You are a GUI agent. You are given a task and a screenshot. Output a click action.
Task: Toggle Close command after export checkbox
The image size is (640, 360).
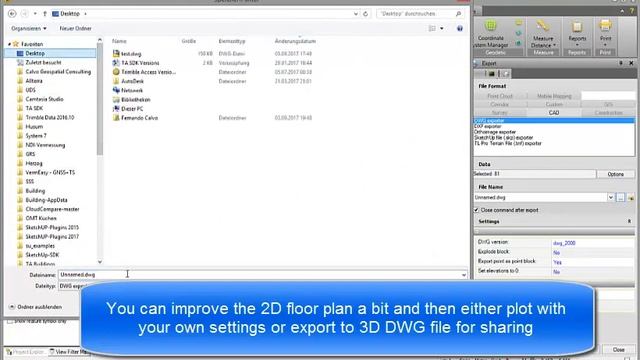(x=476, y=210)
